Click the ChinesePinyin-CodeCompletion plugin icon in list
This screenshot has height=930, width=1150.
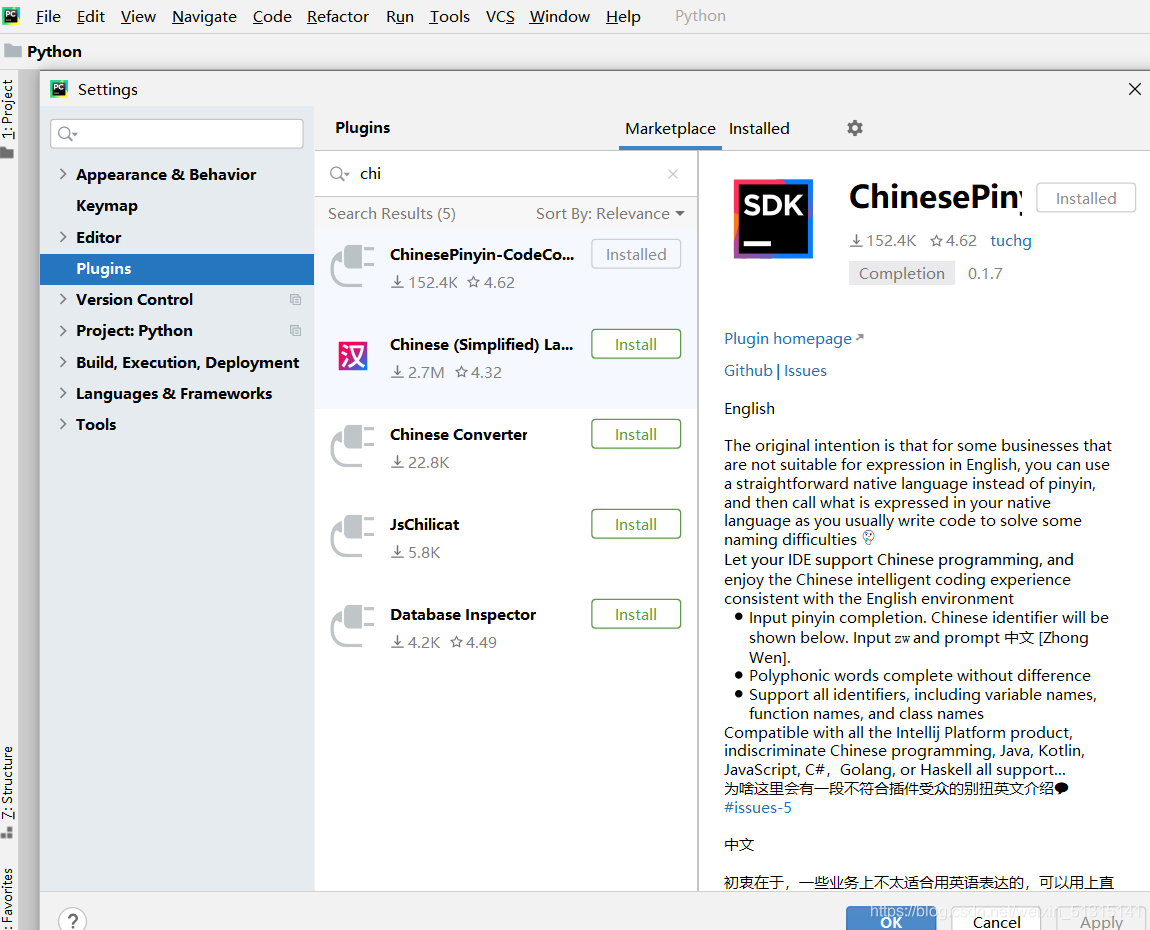click(352, 266)
